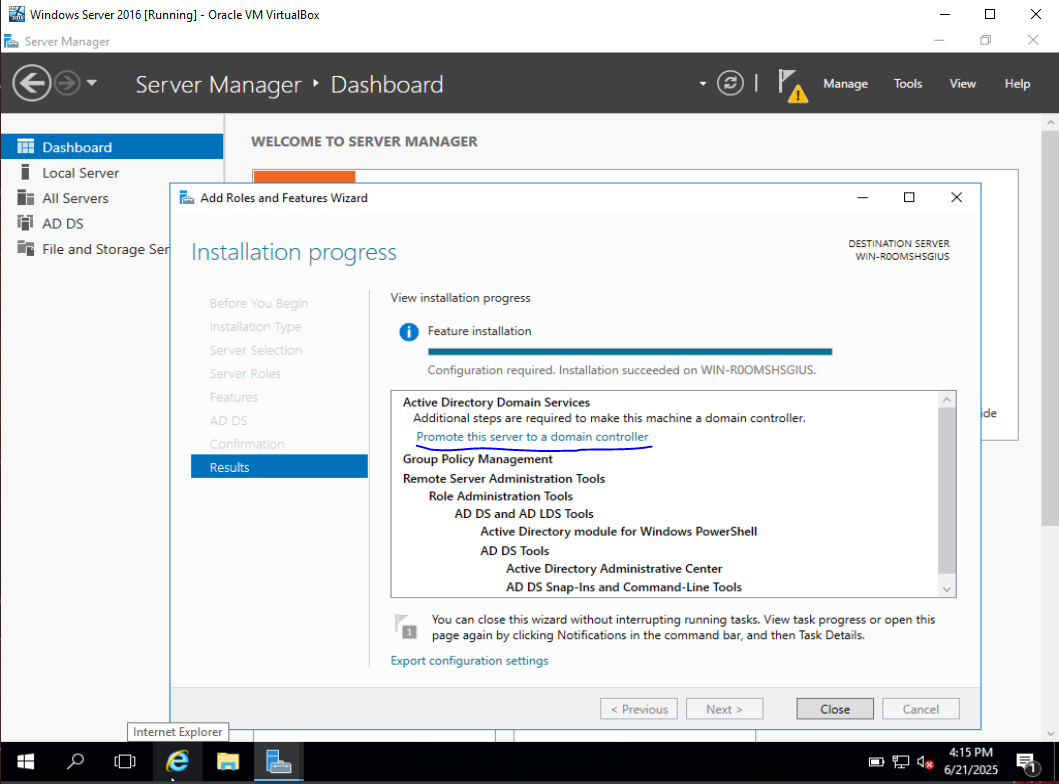Click Export configuration settings link

[x=469, y=660]
